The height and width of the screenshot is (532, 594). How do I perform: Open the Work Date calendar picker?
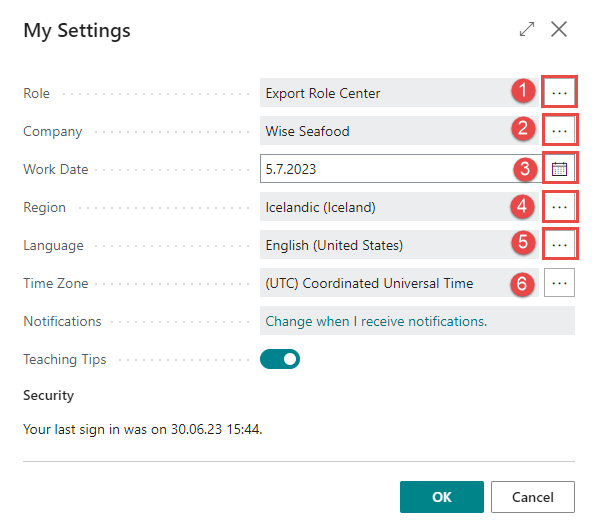coord(559,169)
